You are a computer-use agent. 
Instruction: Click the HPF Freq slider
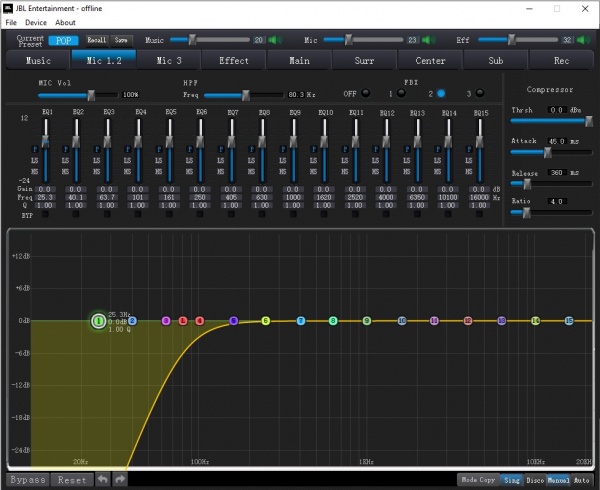(x=245, y=95)
